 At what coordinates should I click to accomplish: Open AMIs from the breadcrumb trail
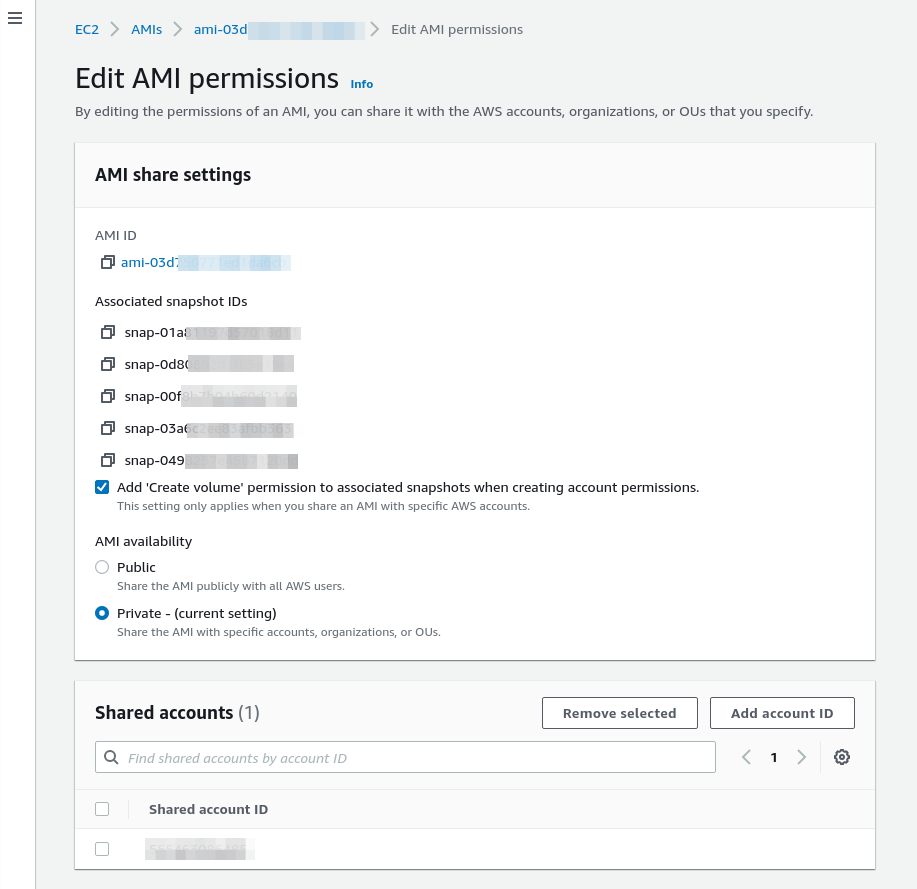pos(146,30)
